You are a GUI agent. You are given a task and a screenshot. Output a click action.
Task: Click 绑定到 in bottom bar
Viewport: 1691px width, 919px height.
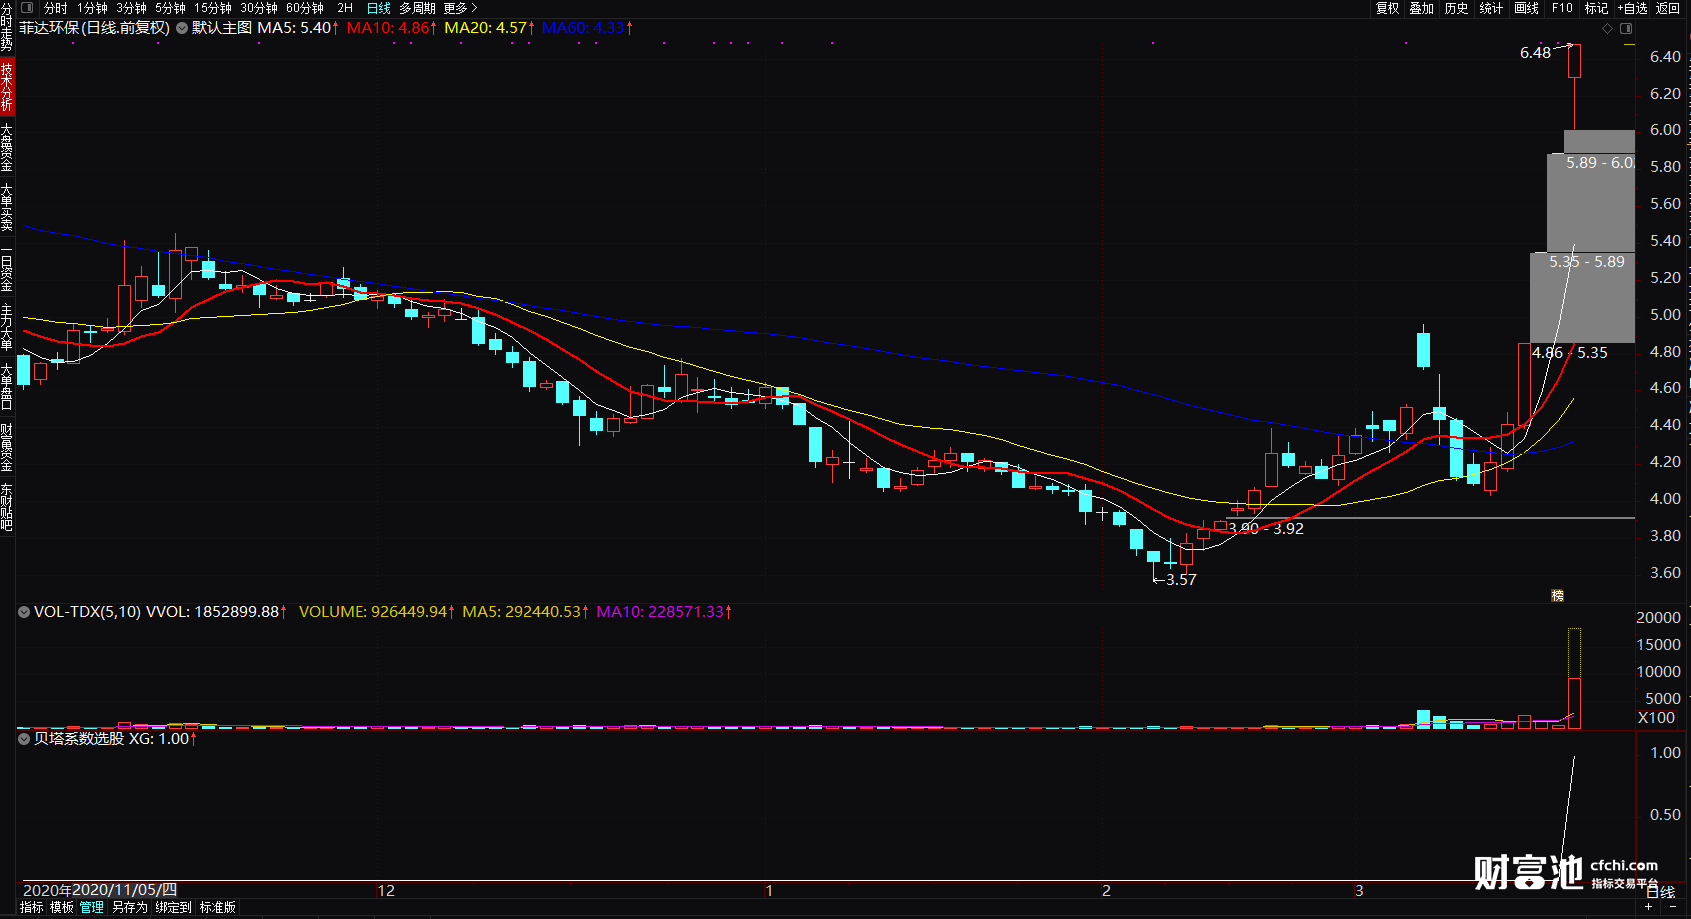click(x=174, y=908)
